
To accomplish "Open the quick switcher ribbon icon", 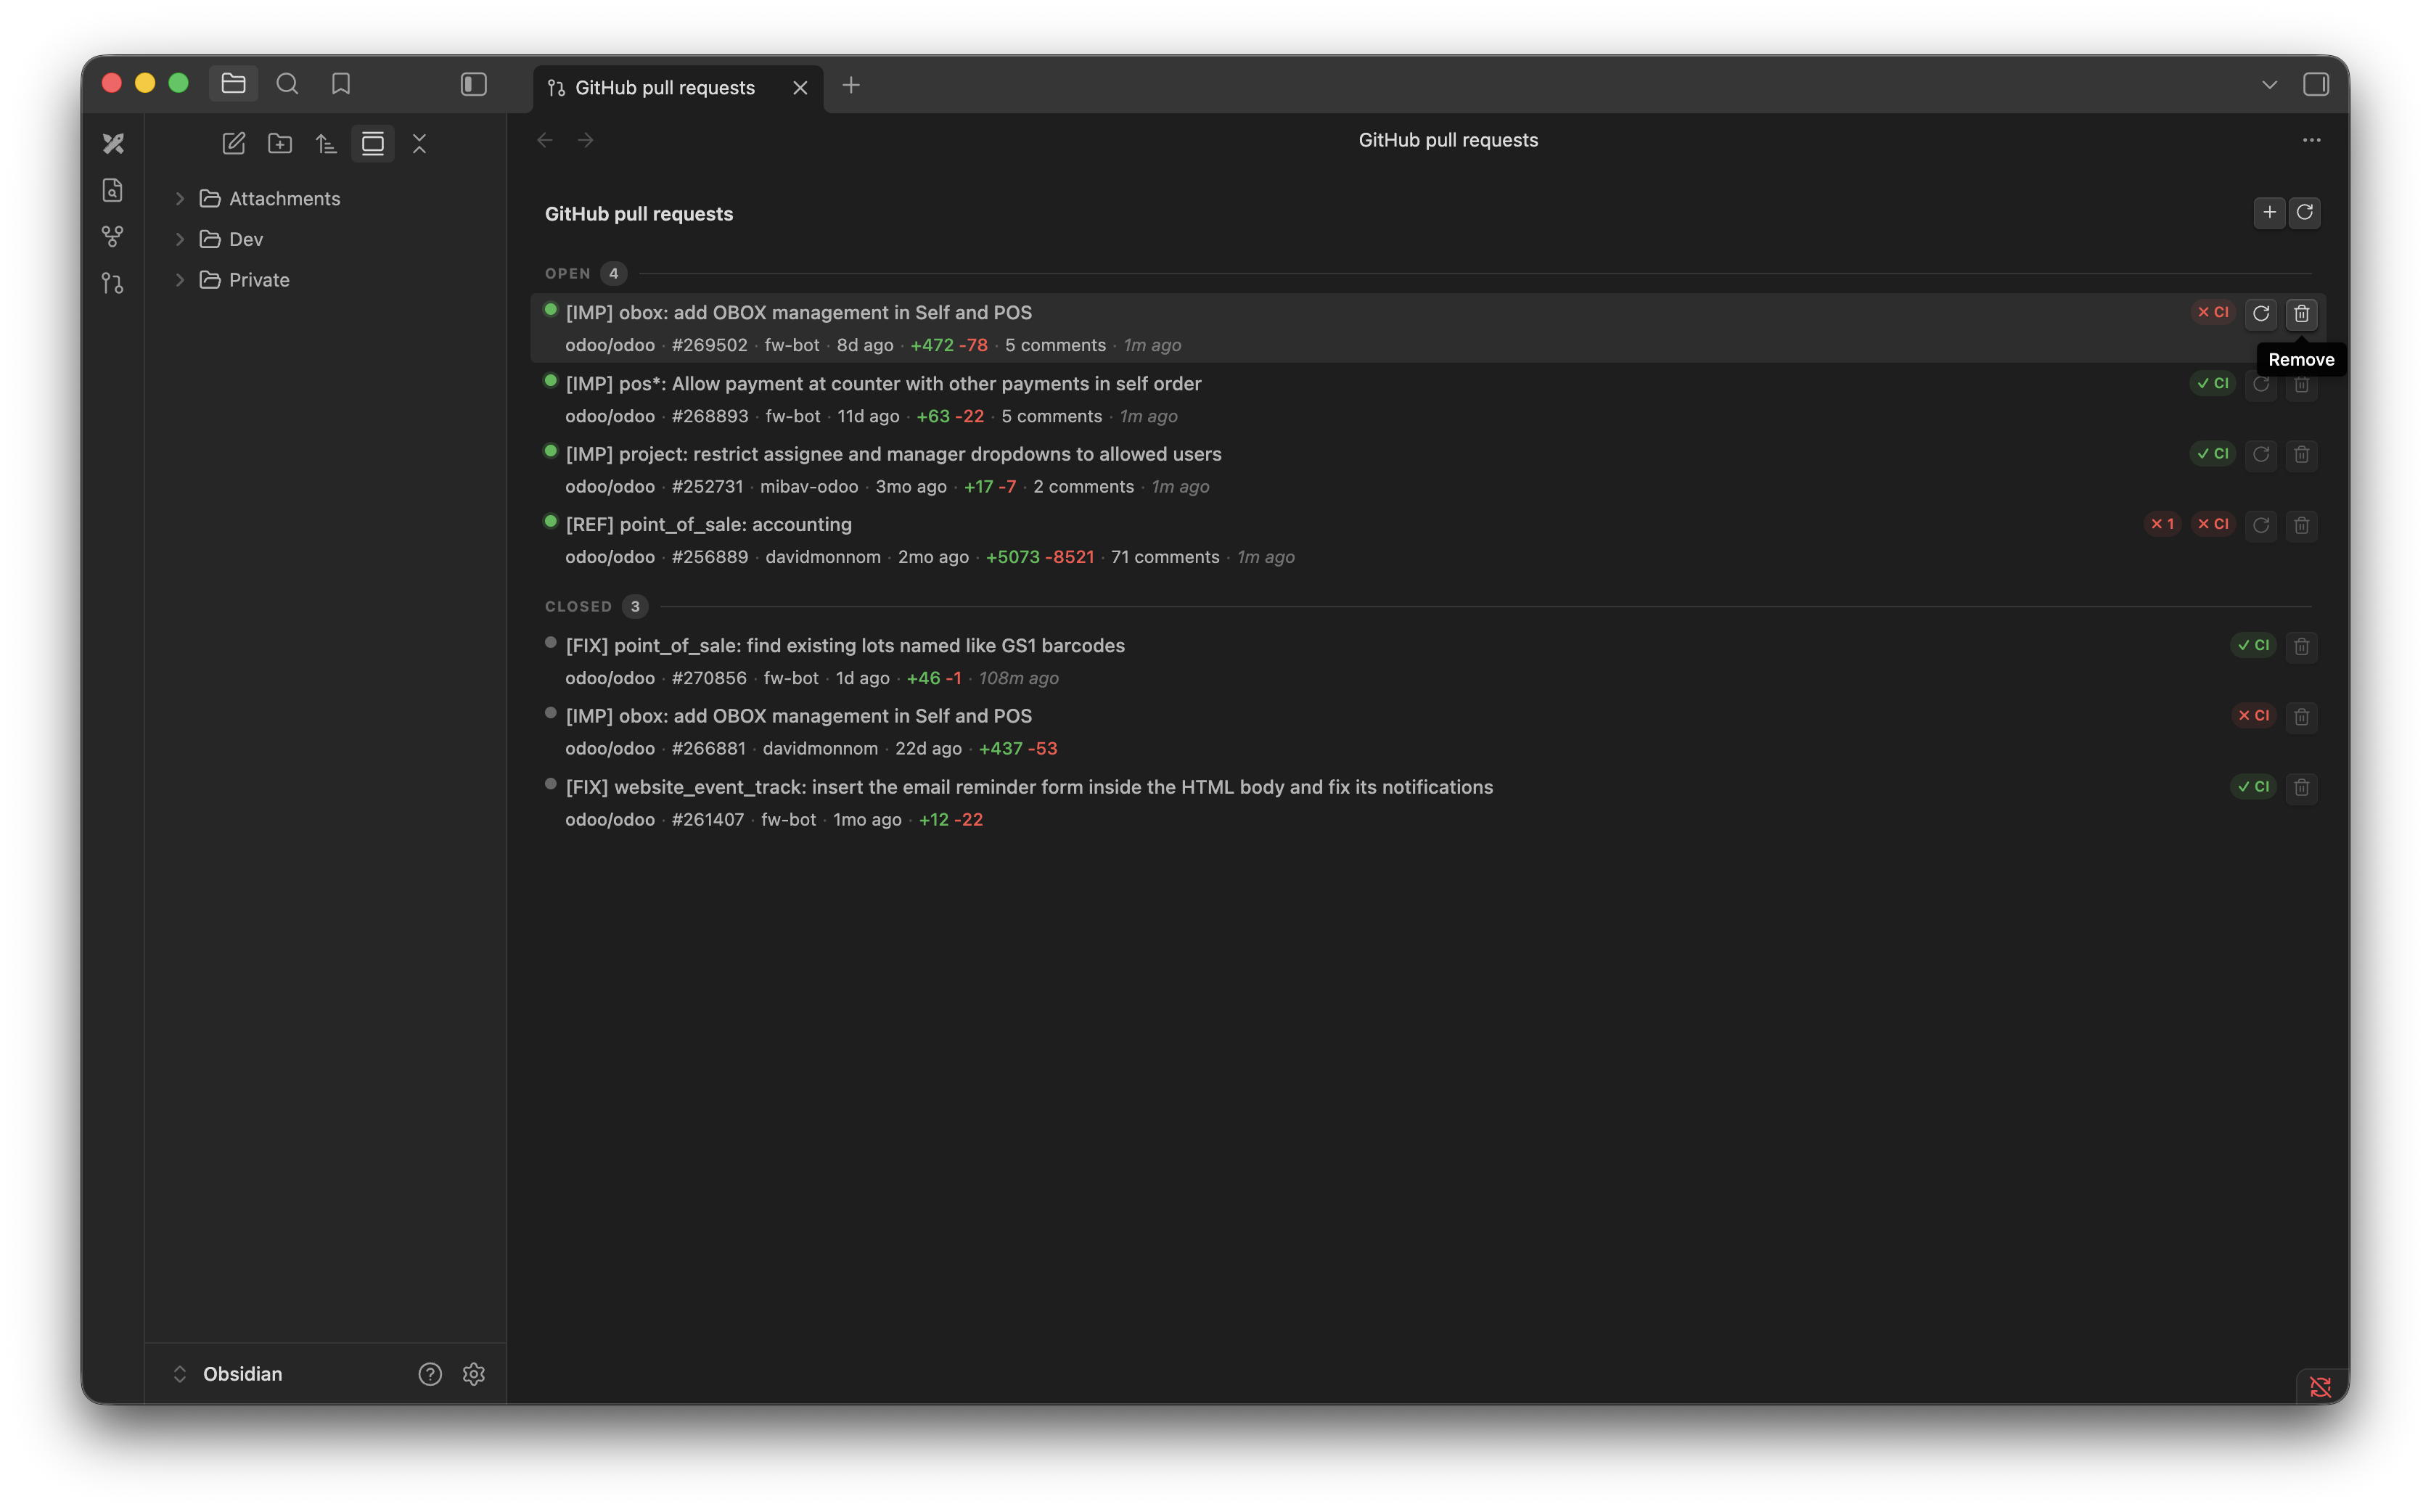I will [x=113, y=144].
